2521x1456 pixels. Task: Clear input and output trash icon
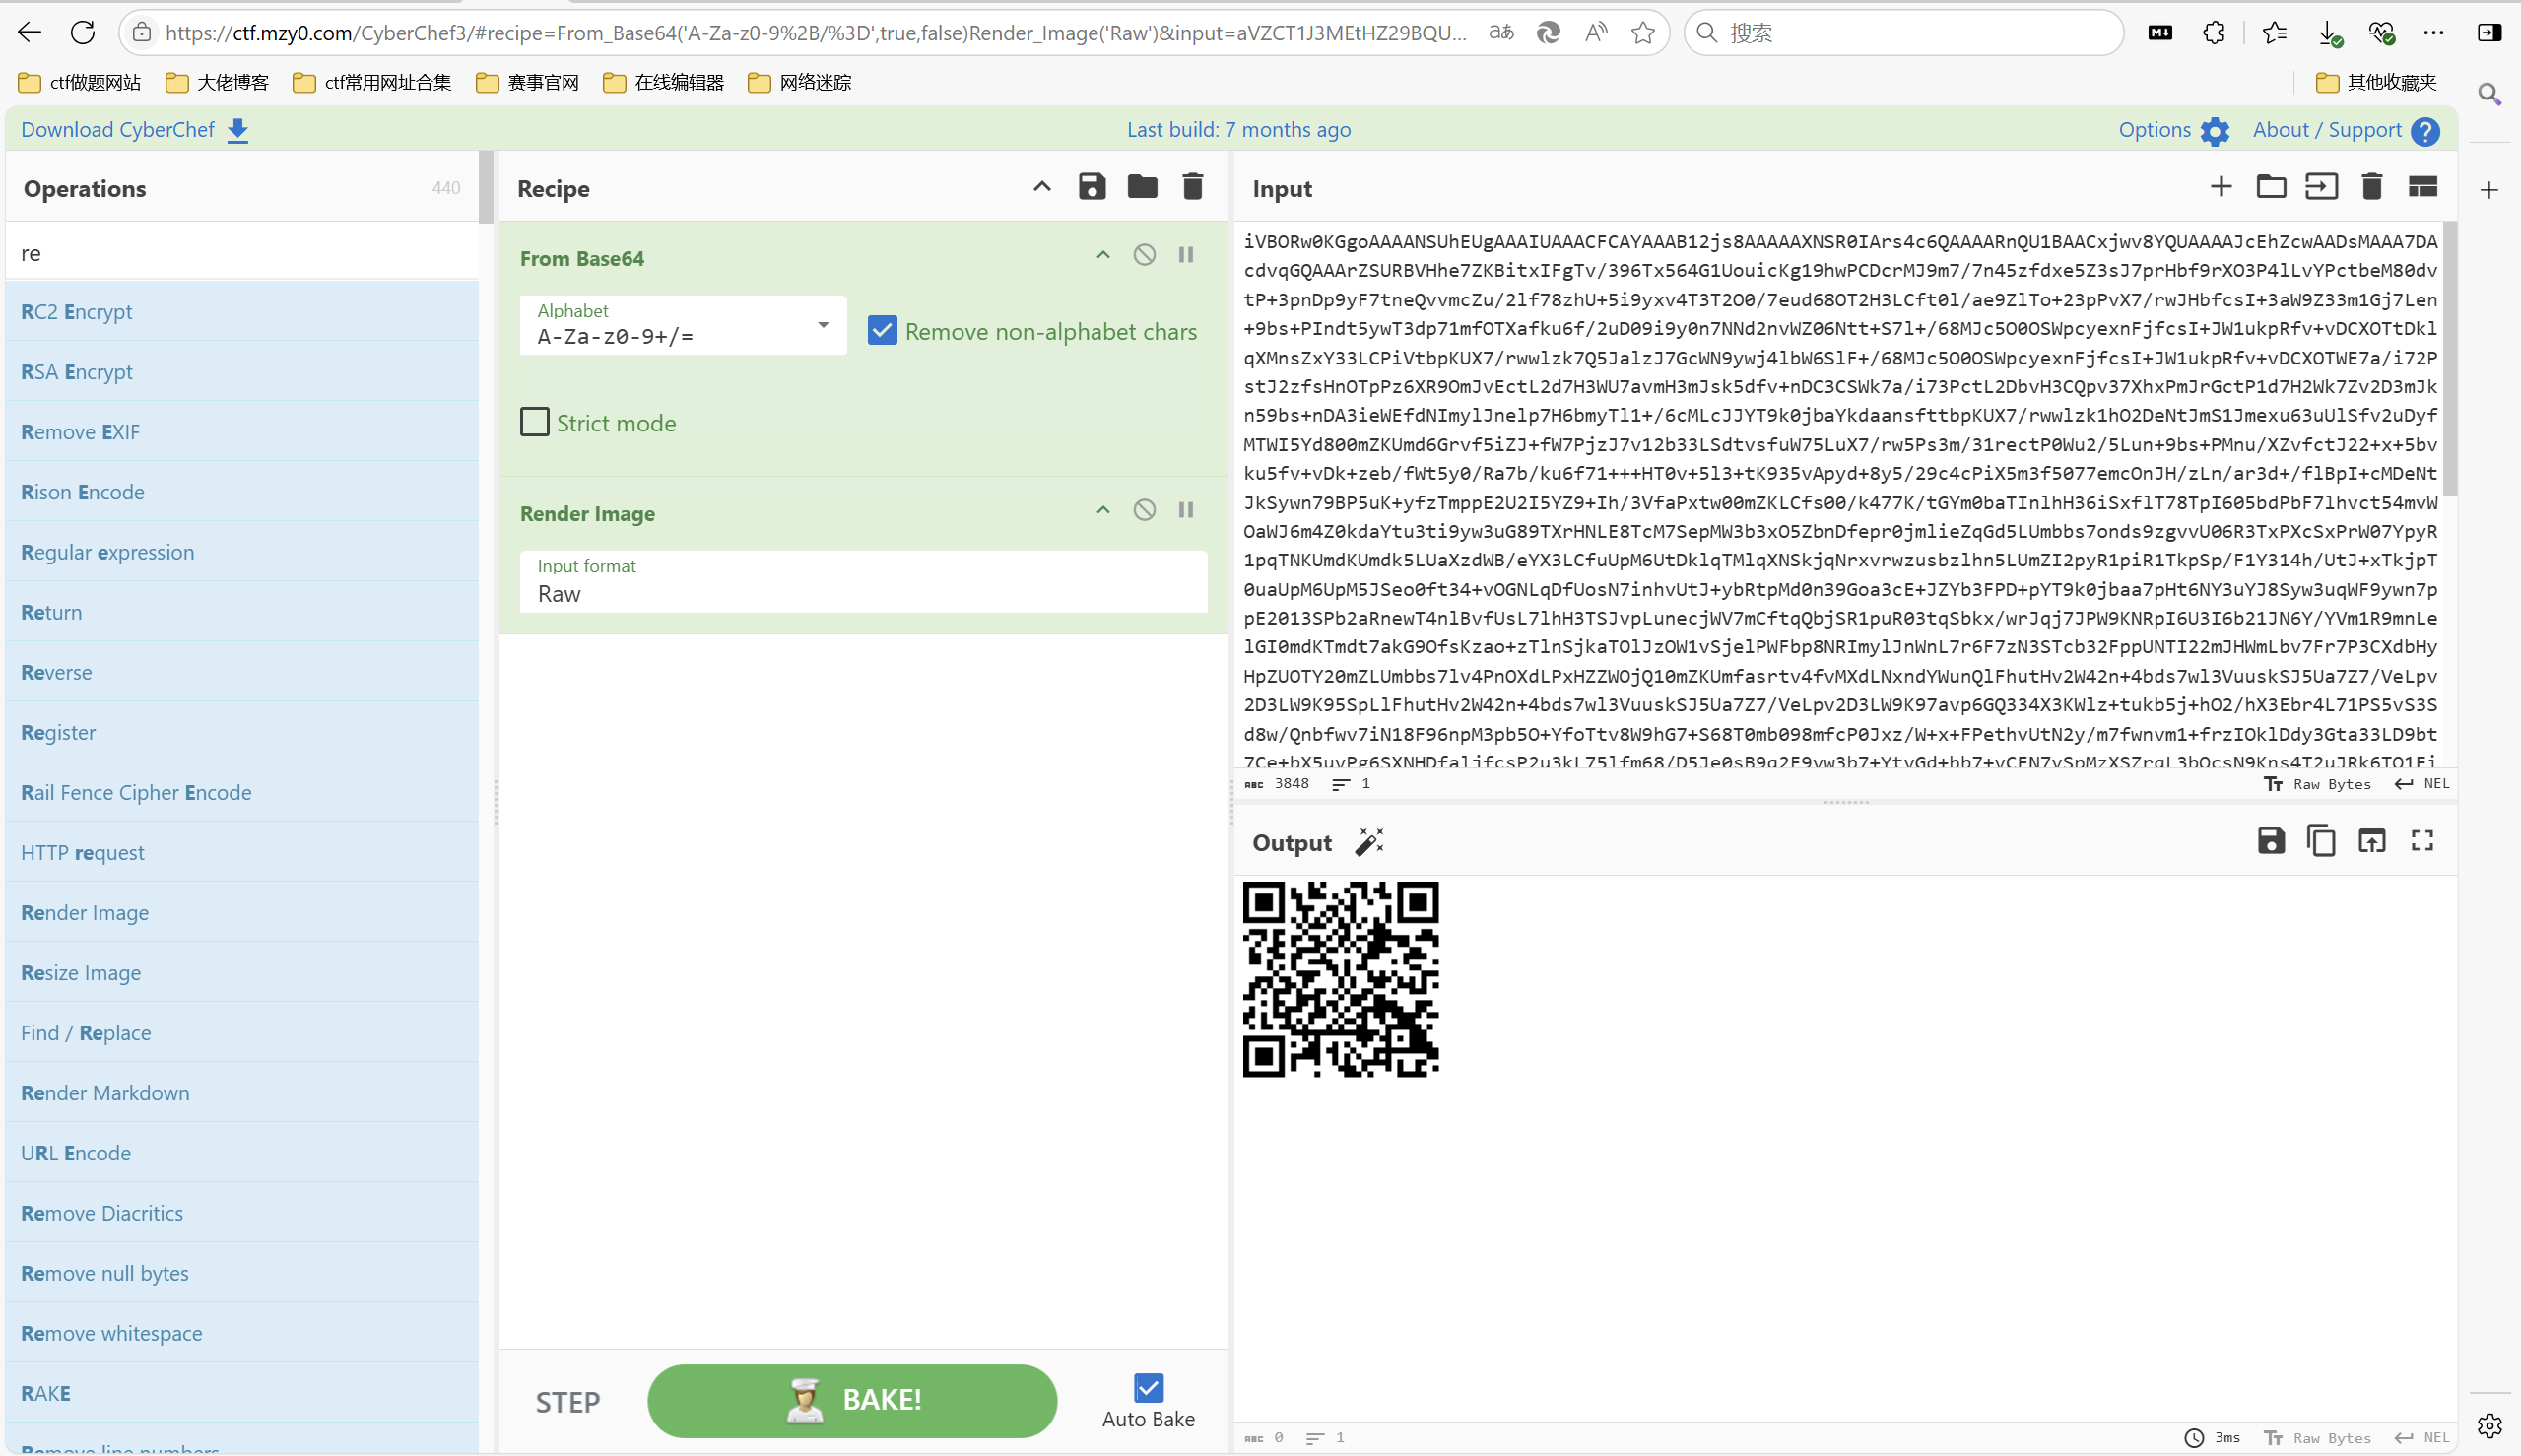(x=2372, y=187)
